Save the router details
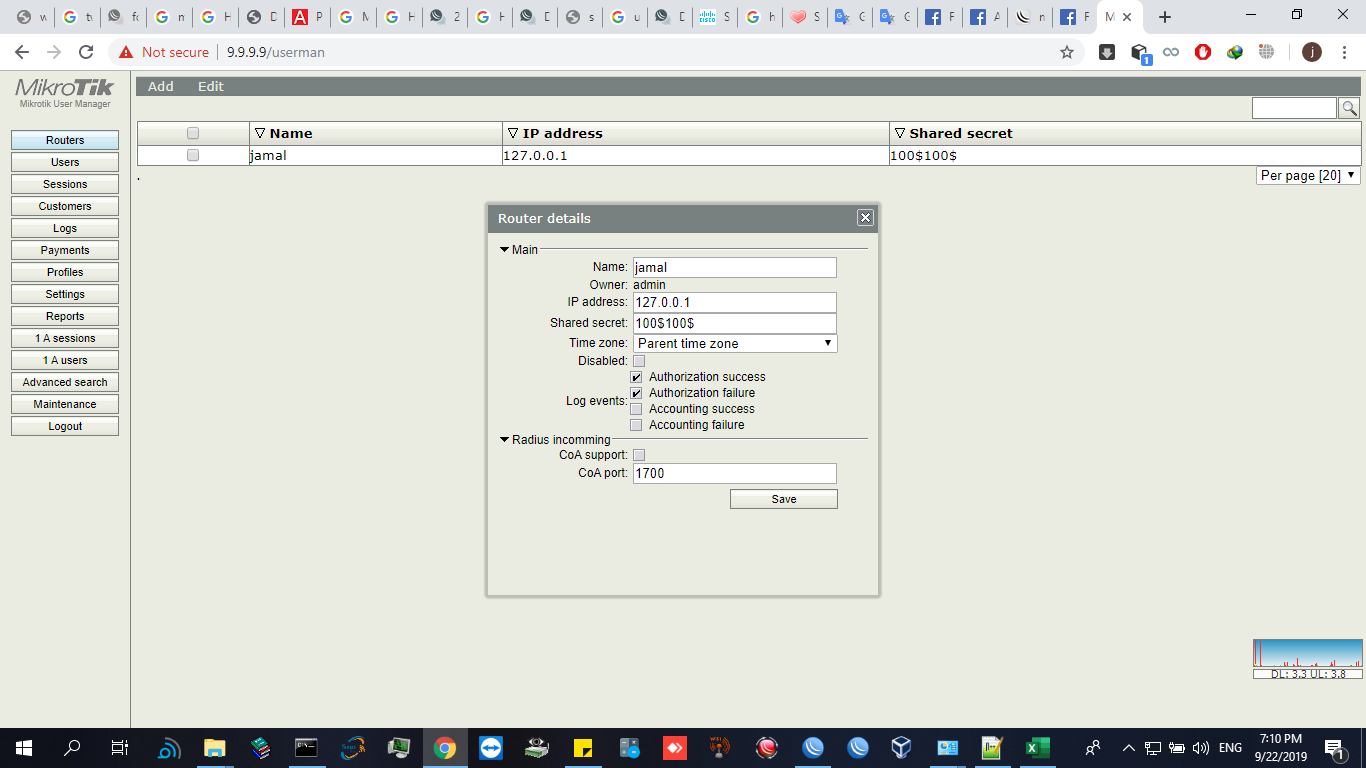 point(784,499)
